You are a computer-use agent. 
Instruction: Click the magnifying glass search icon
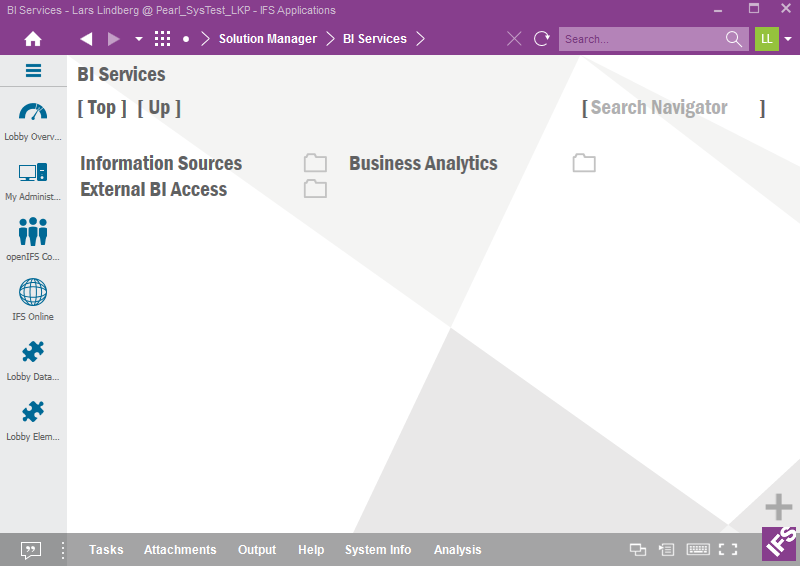click(x=734, y=39)
